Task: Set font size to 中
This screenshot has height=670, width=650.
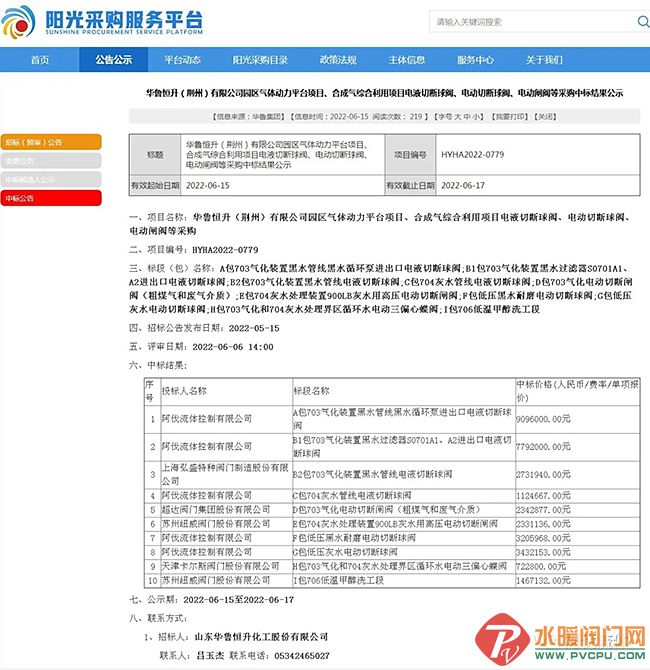Action: click(467, 116)
